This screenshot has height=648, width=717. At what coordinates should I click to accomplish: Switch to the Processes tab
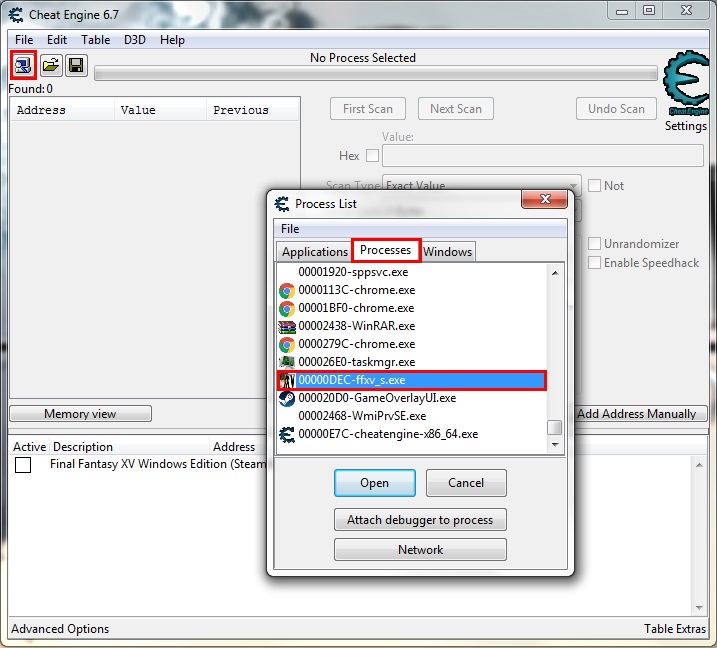pos(385,250)
